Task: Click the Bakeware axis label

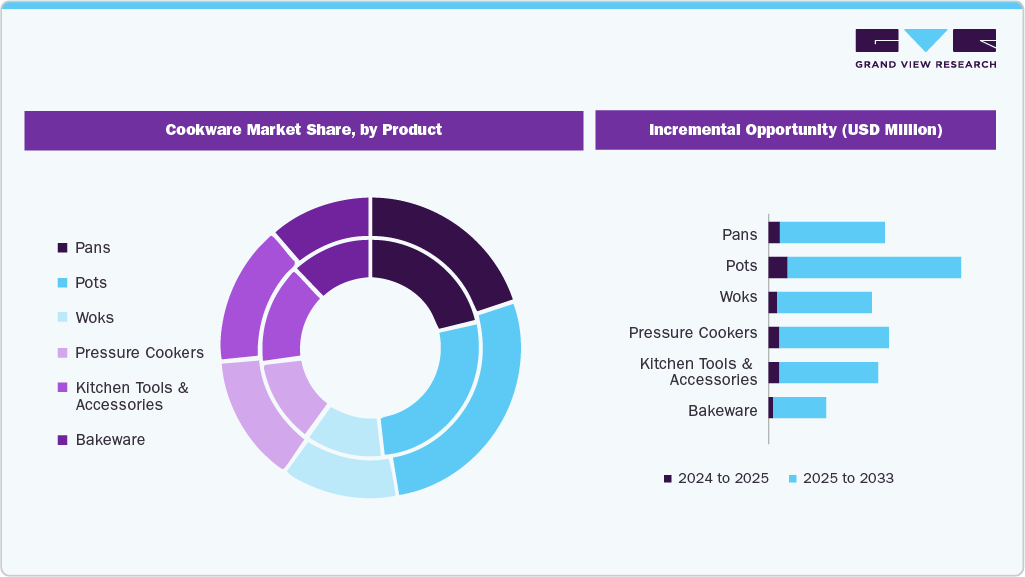Action: coord(722,410)
